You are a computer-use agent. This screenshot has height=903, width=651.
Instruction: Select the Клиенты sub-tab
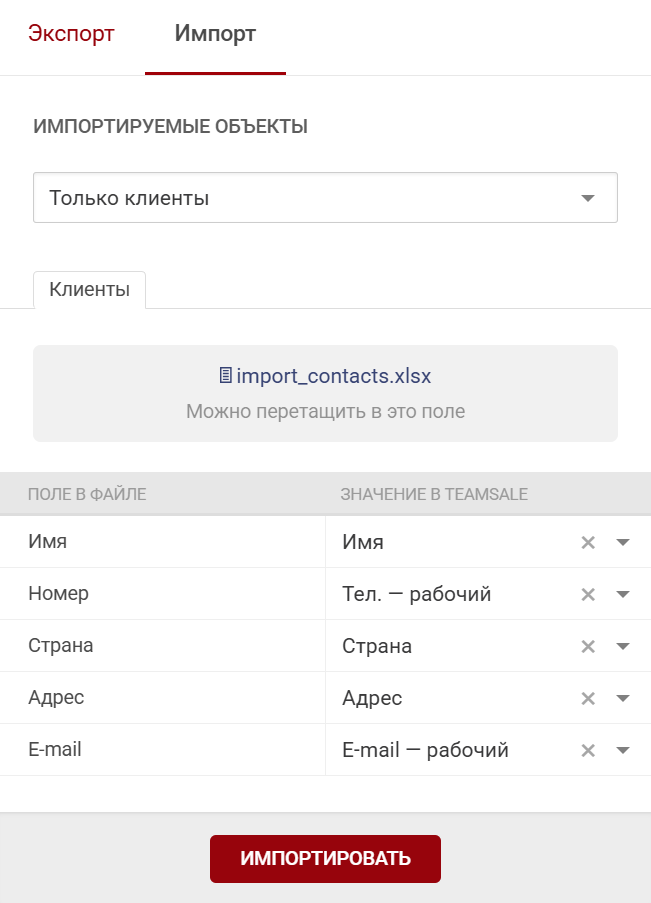pos(89,289)
